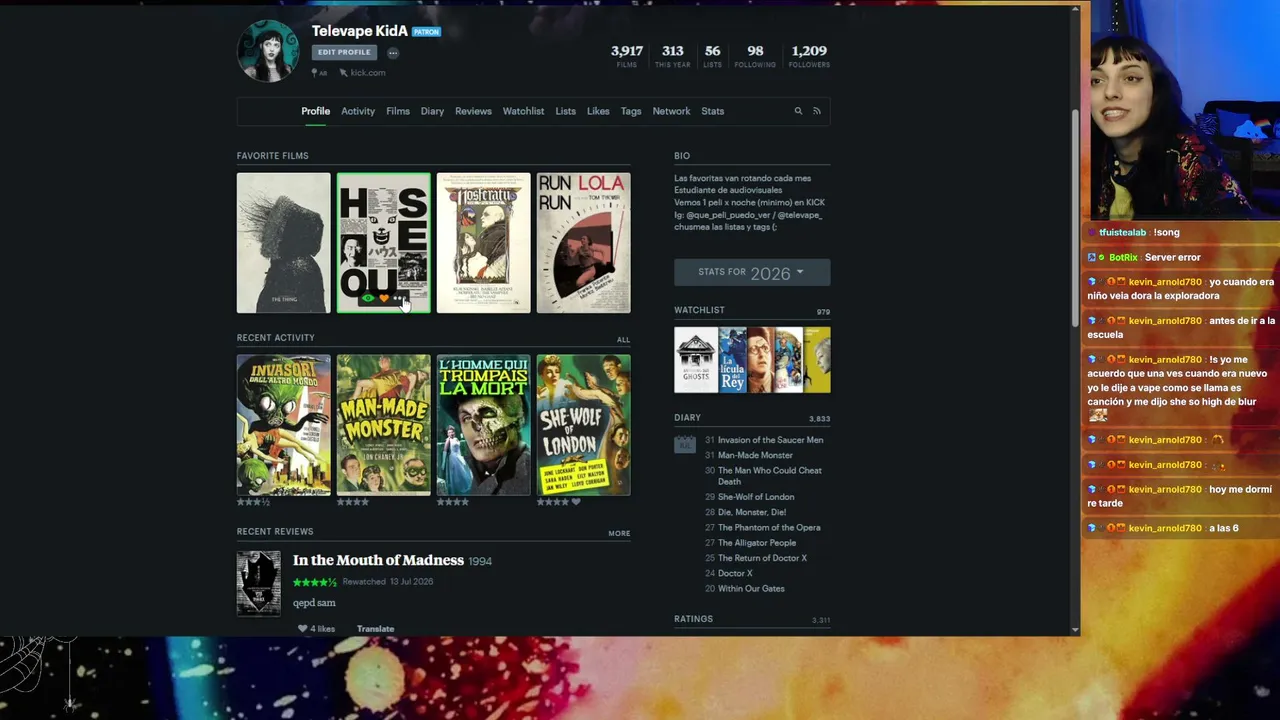Click the More link in Recent Reviews
1280x720 pixels.
[x=619, y=534]
